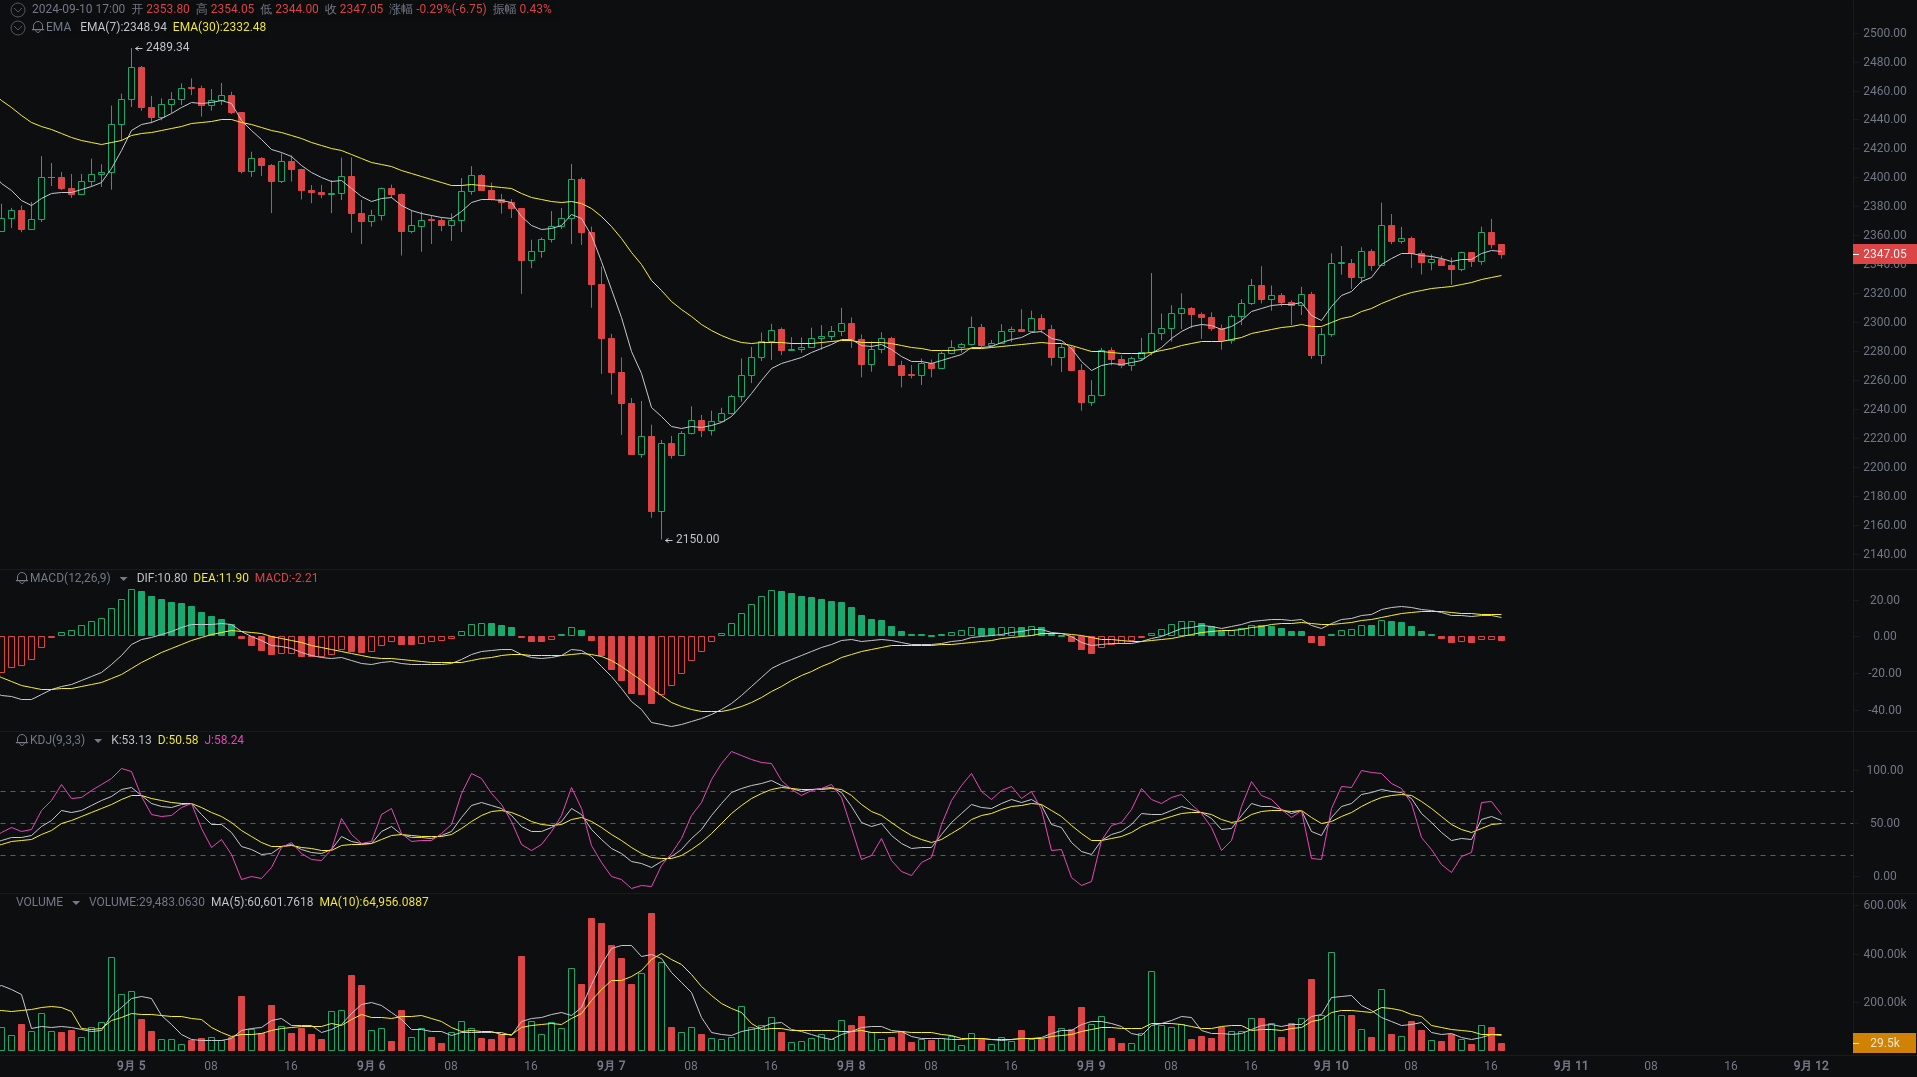Click the DIF:10.80 readout
This screenshot has width=1917, height=1077.
coord(162,578)
